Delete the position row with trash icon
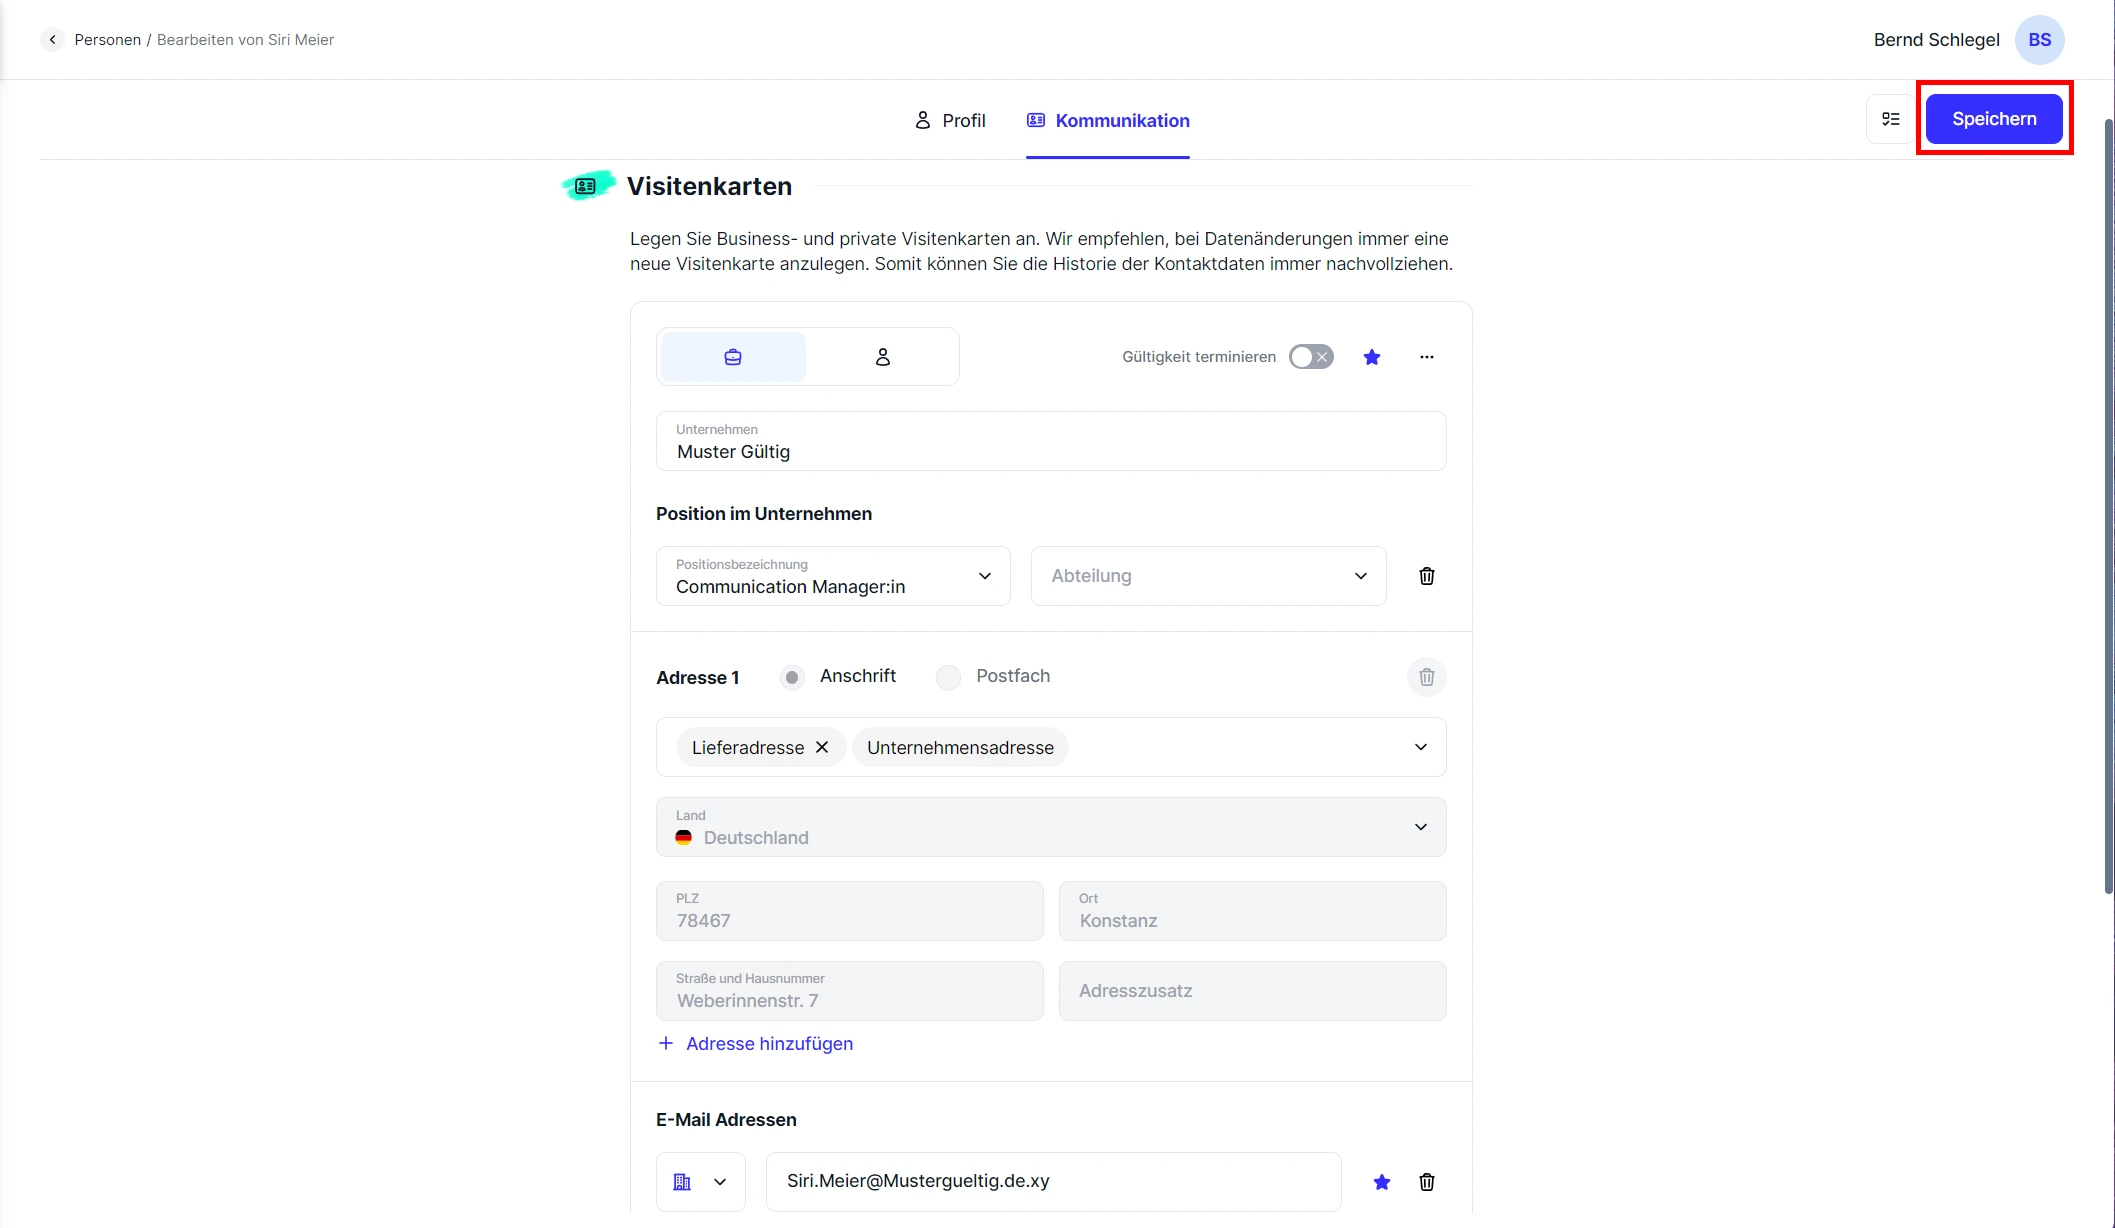Viewport: 2115px width, 1228px height. pos(1426,576)
